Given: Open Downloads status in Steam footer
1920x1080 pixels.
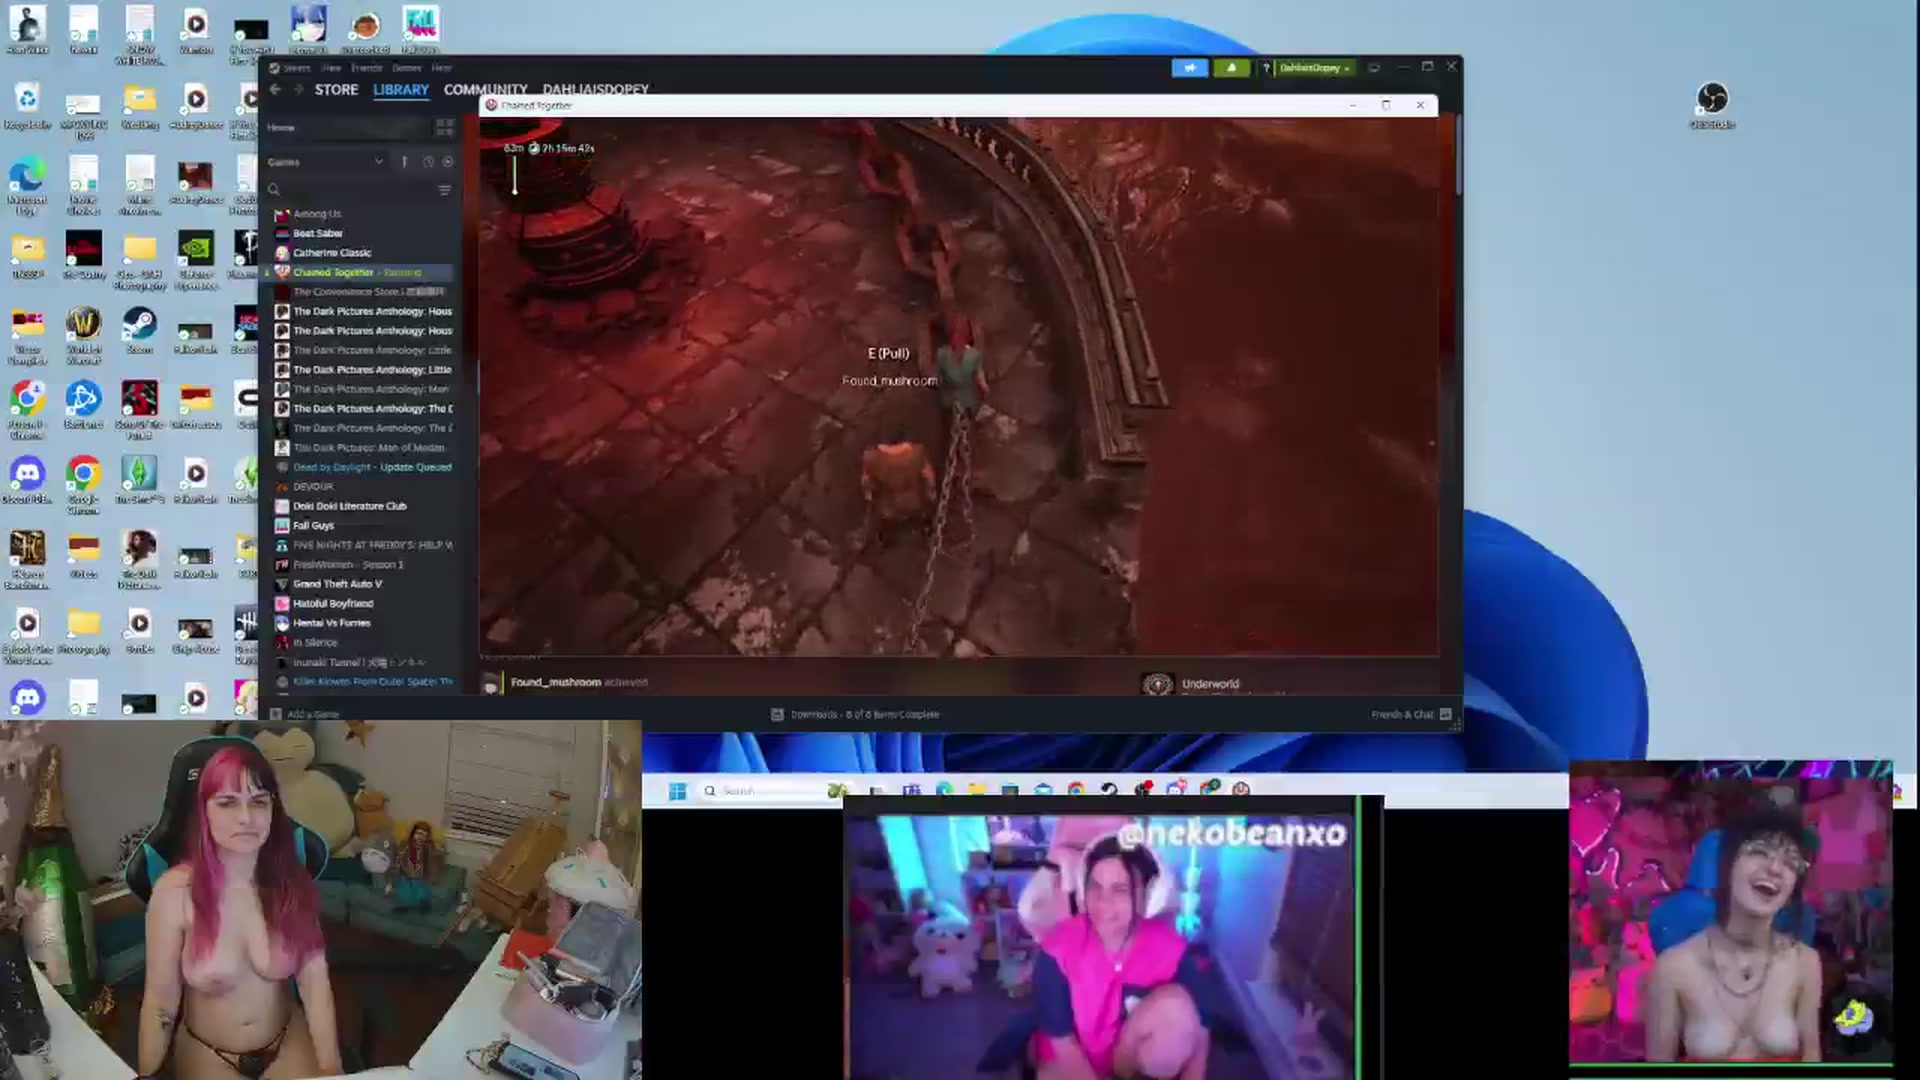Looking at the screenshot, I should 855,714.
